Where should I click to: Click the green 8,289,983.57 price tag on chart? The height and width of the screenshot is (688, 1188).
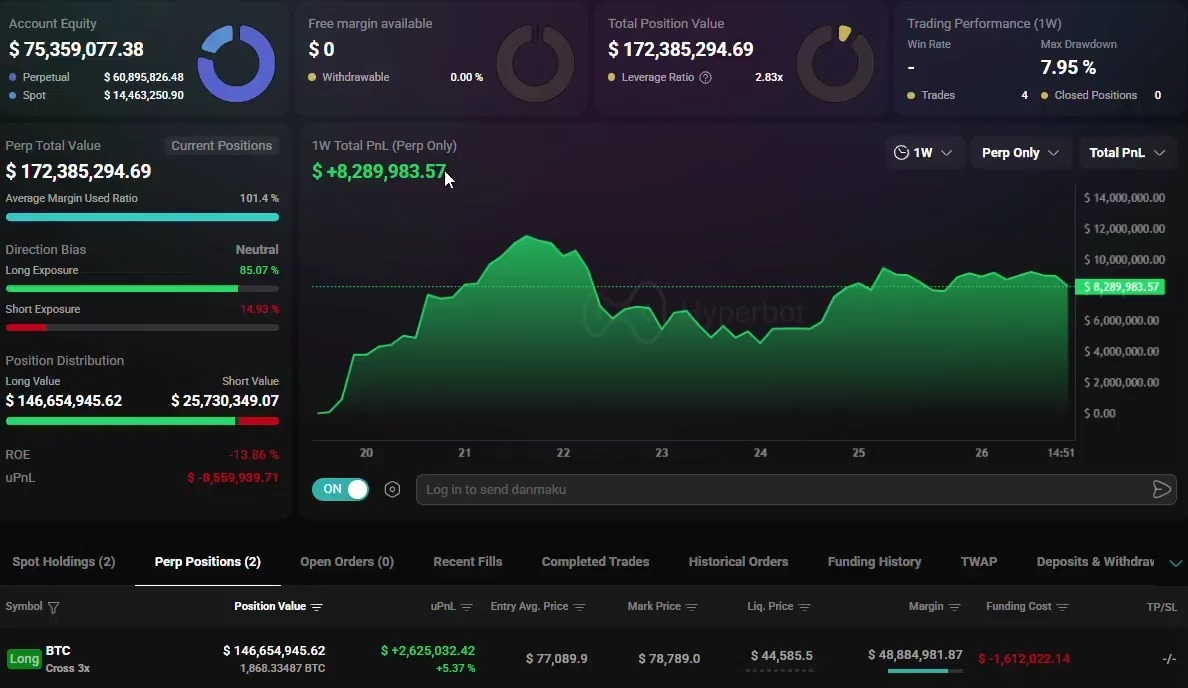[x=1121, y=287]
